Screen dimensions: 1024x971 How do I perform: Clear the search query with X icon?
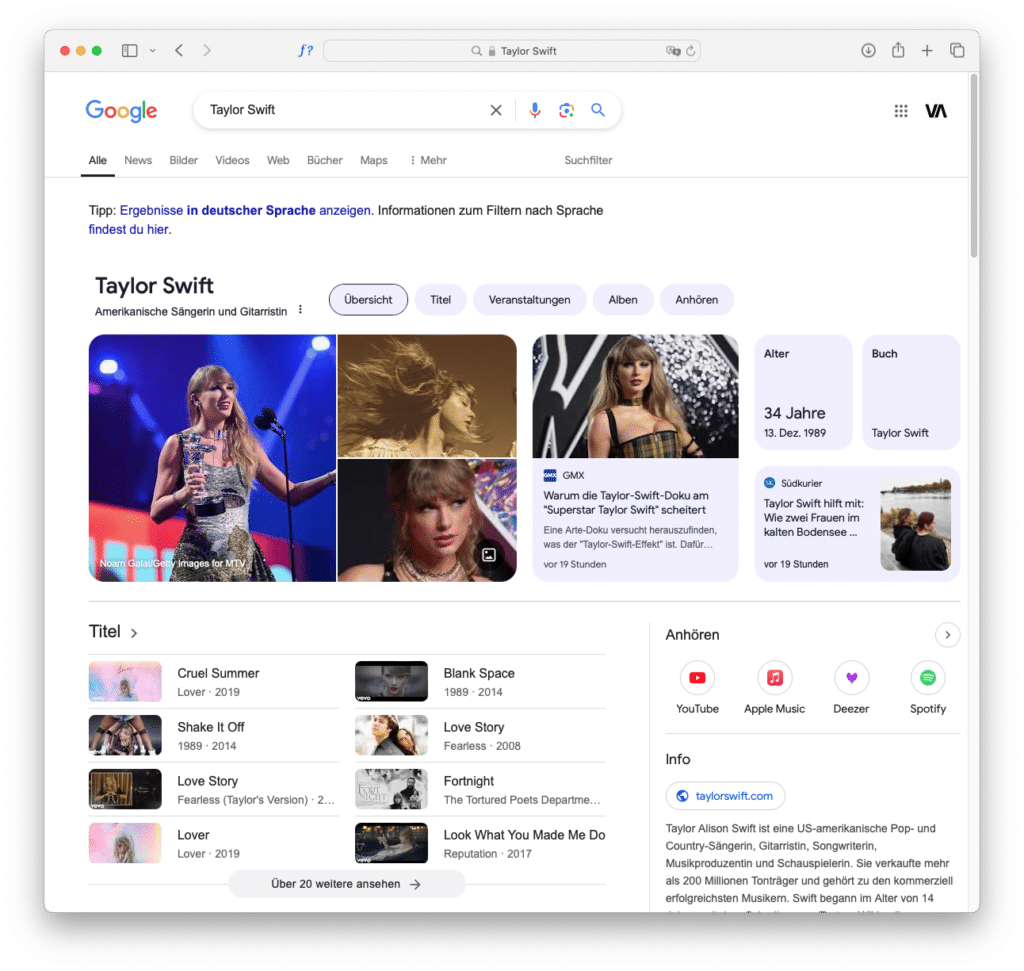pyautogui.click(x=496, y=110)
